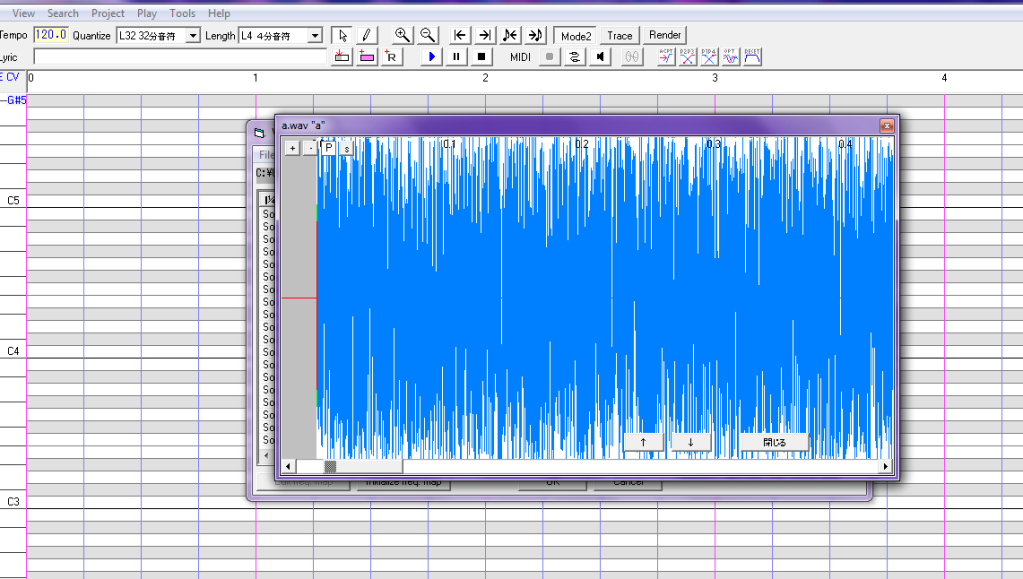Open the Search menu
Image resolution: width=1023 pixels, height=579 pixels.
tap(63, 13)
